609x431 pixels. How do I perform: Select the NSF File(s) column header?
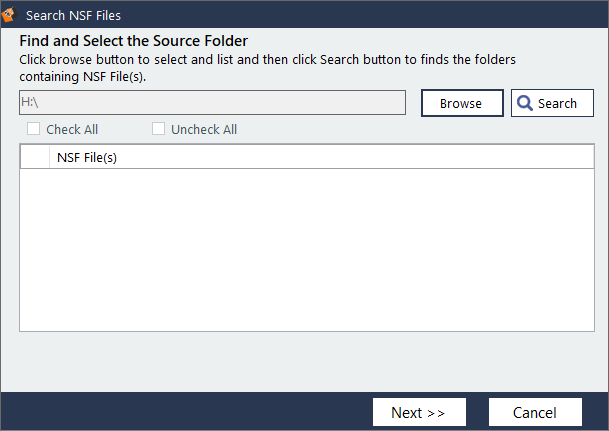tap(88, 158)
